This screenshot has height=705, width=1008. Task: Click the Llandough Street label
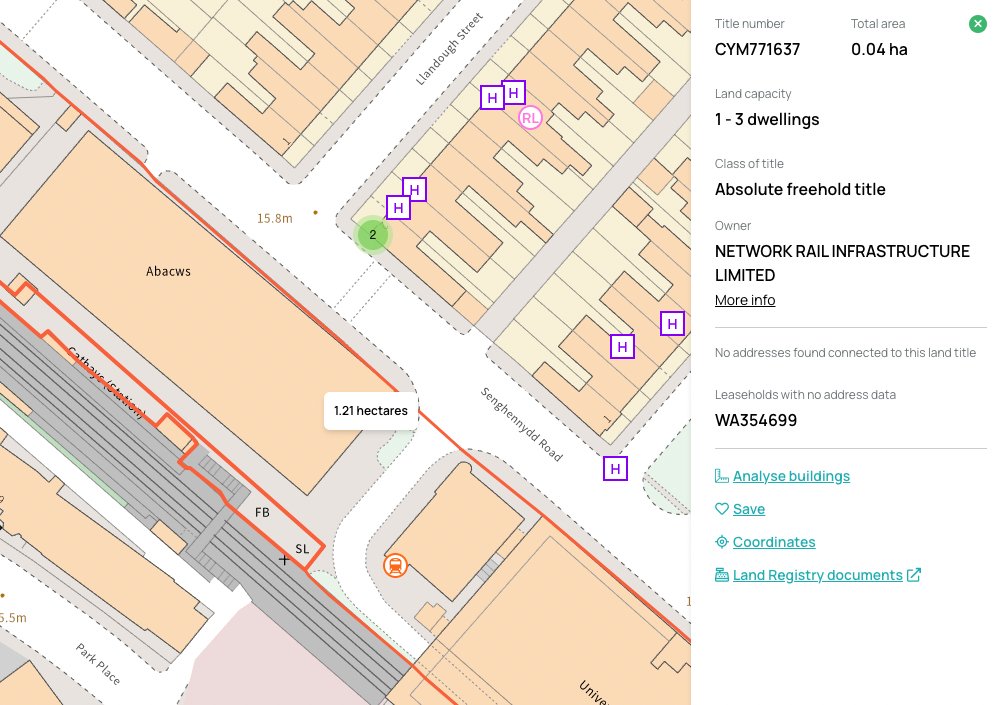coord(449,49)
